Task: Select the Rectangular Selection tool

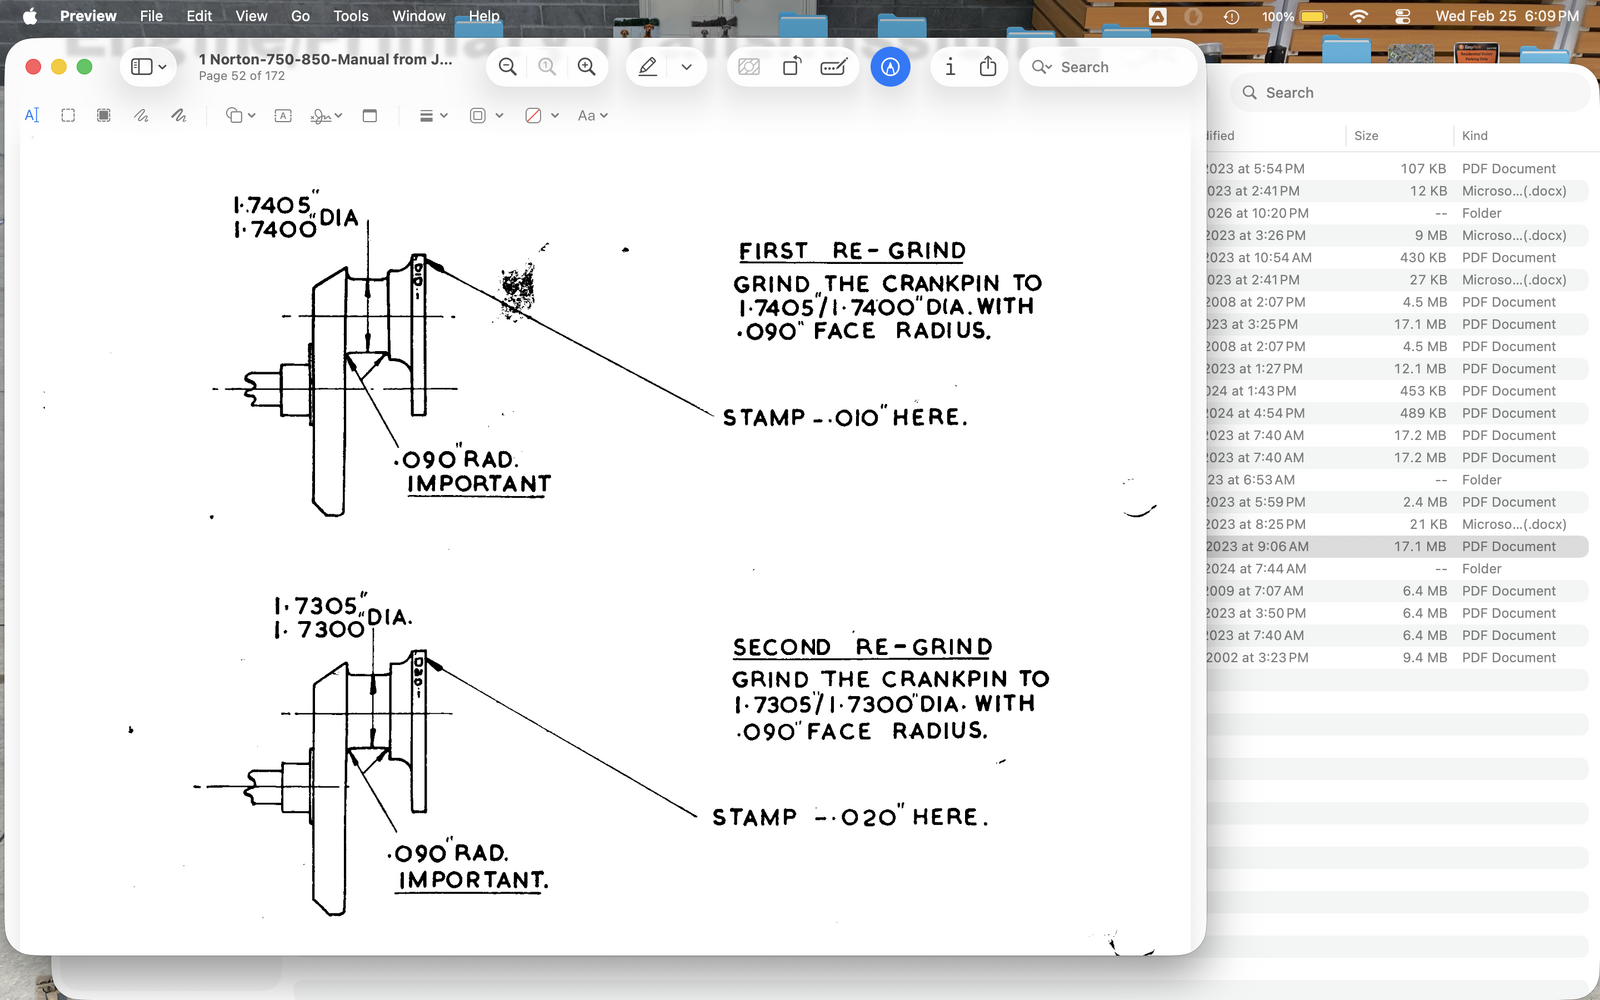Action: [x=67, y=115]
